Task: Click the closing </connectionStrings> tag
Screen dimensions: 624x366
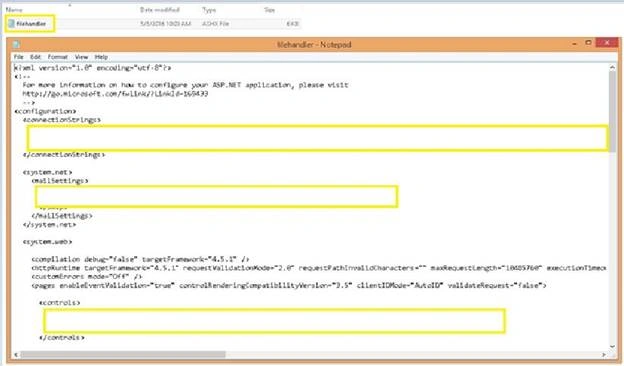Action: (64, 154)
